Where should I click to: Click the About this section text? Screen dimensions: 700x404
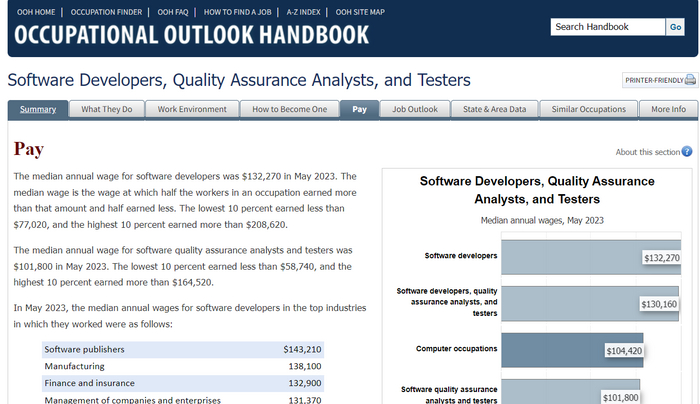click(647, 152)
